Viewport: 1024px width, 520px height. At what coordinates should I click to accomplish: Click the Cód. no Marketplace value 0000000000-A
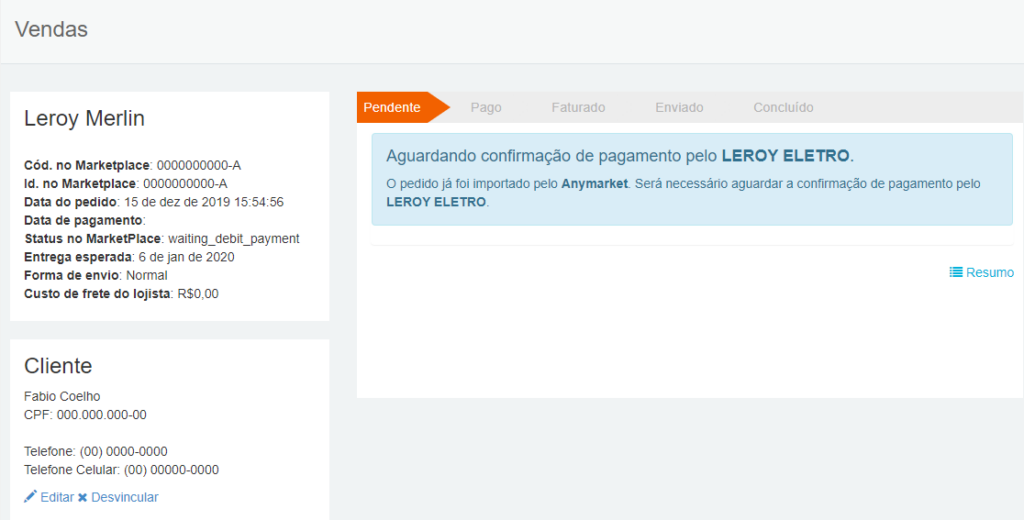(x=199, y=165)
